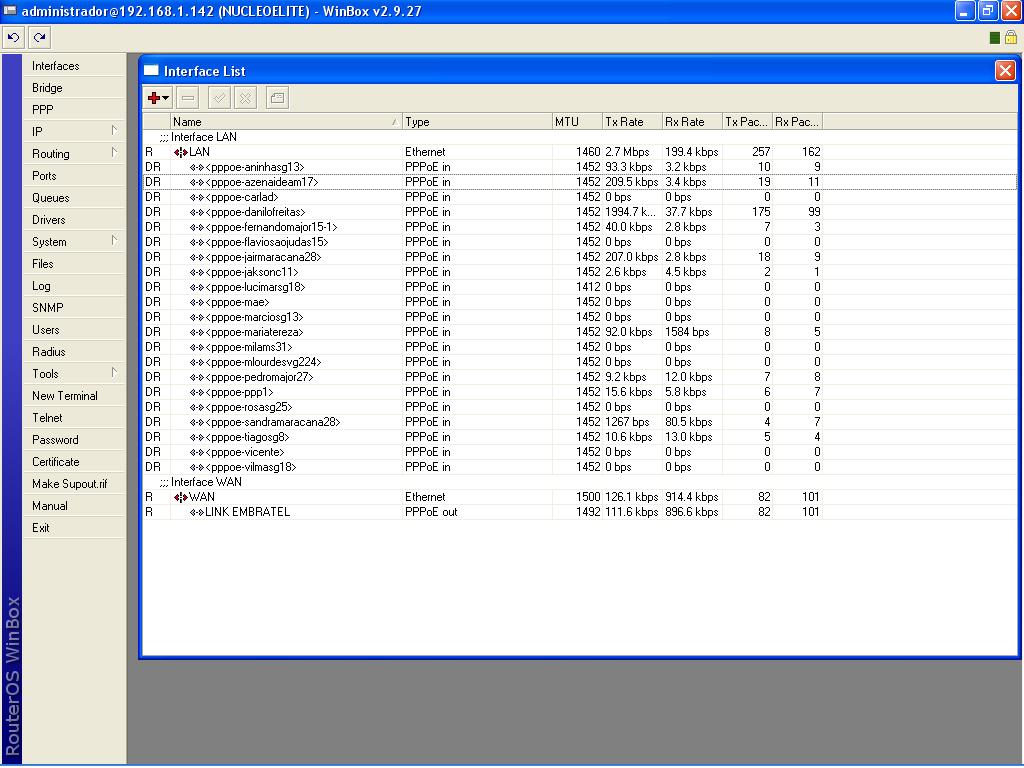
Task: Click the green status indicator at top right
Action: [995, 38]
